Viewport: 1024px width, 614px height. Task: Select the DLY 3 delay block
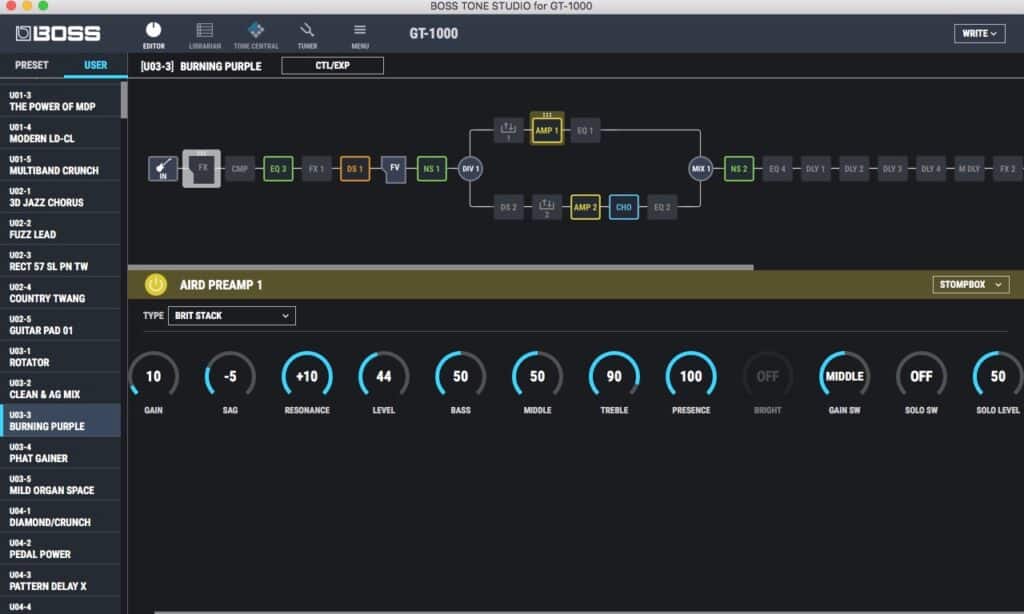(x=892, y=169)
